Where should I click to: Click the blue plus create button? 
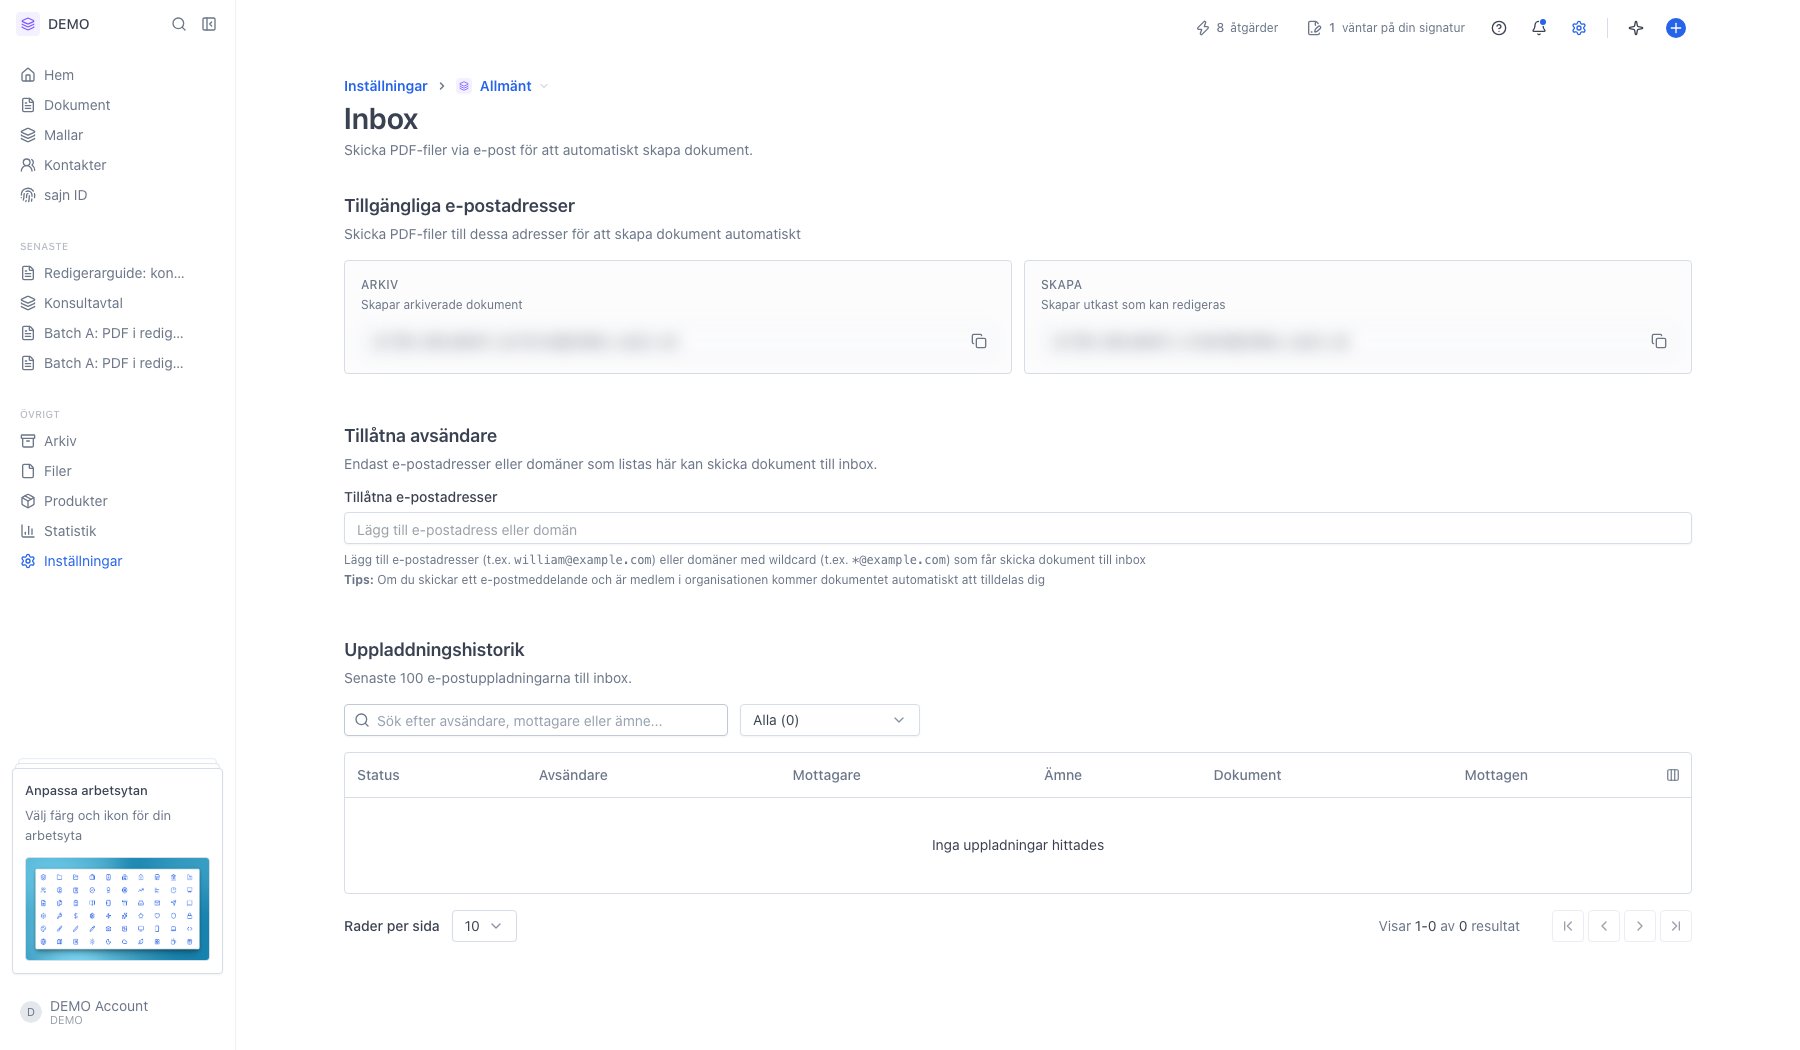(x=1676, y=28)
